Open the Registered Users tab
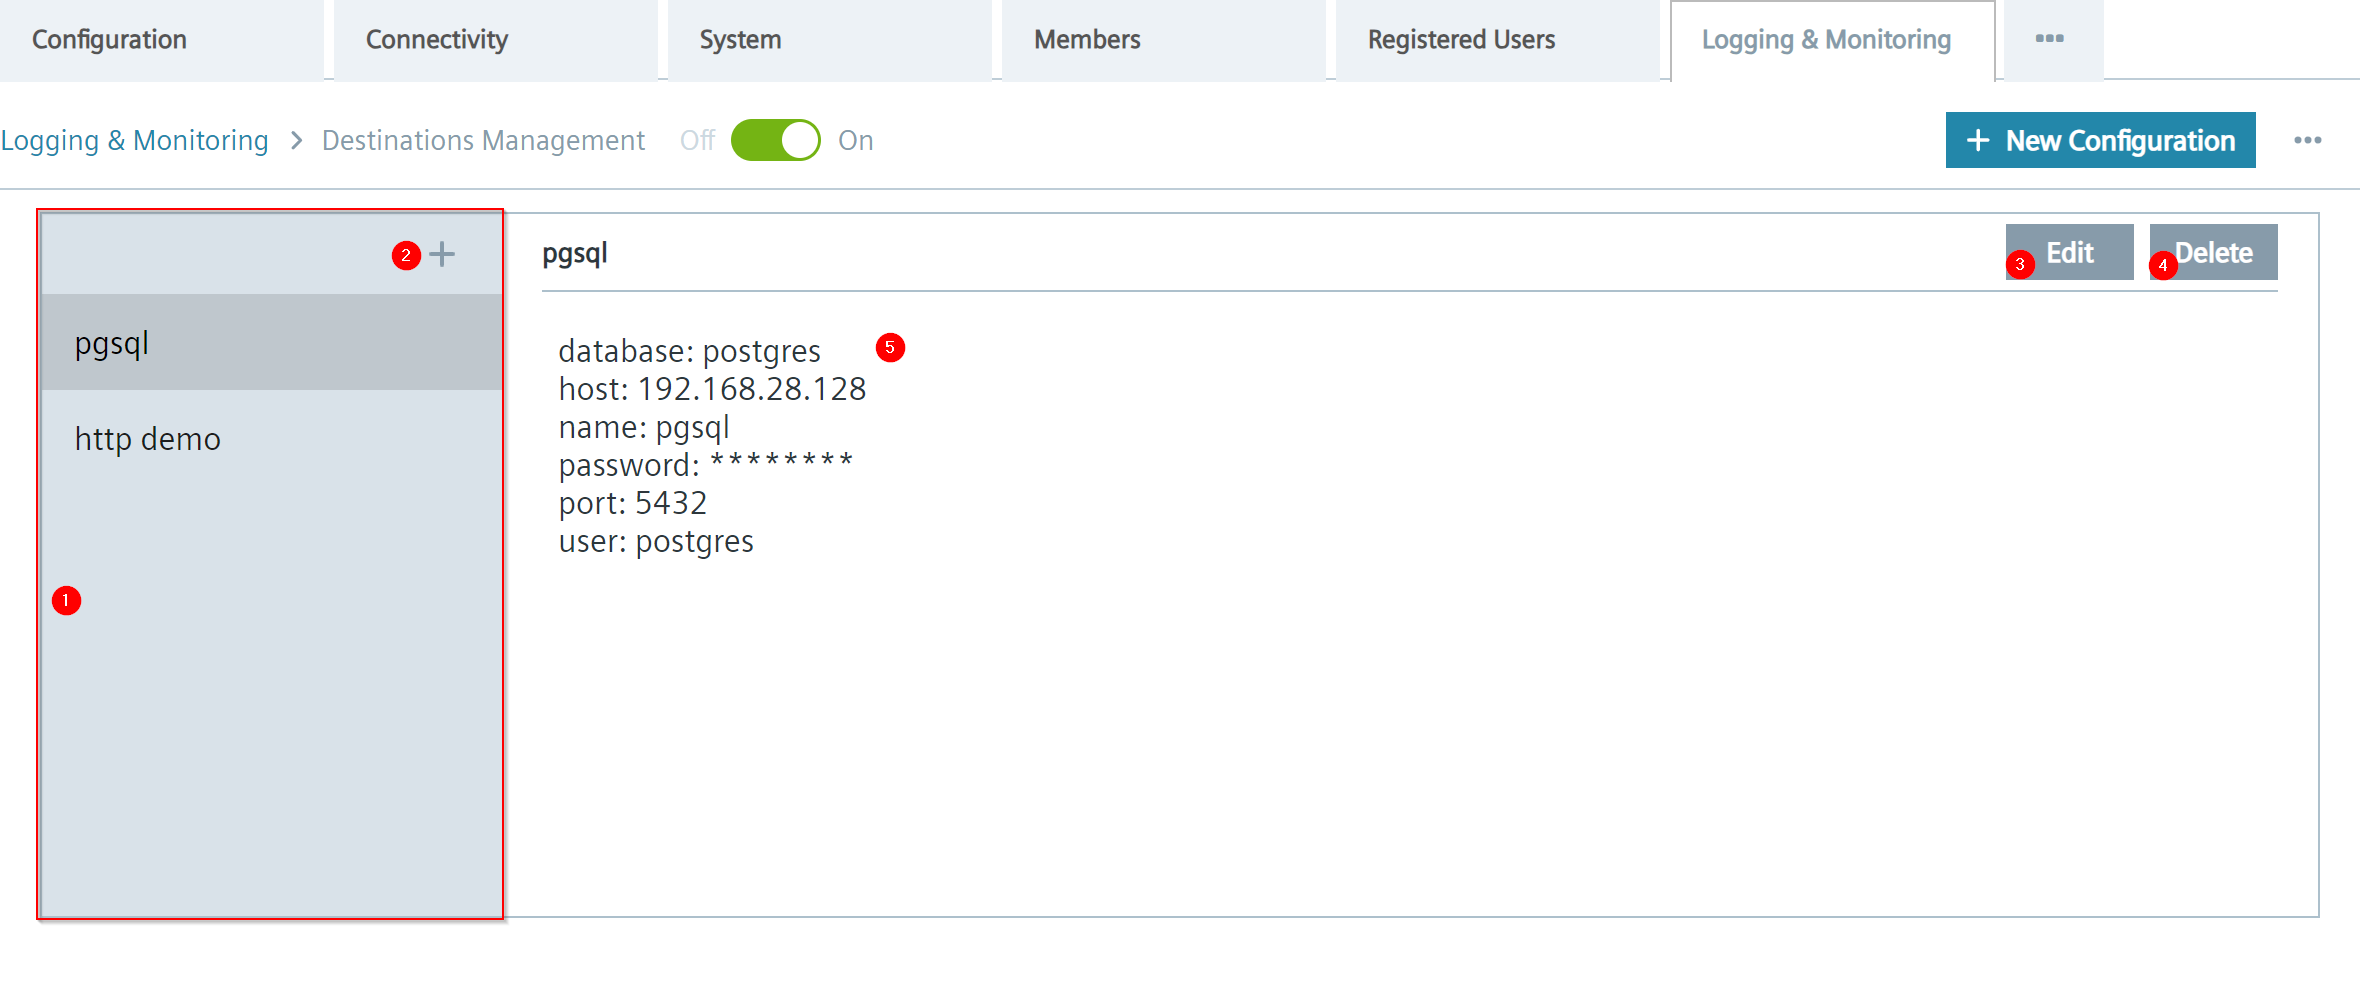Screen dimensions: 2360x998 click(1461, 40)
